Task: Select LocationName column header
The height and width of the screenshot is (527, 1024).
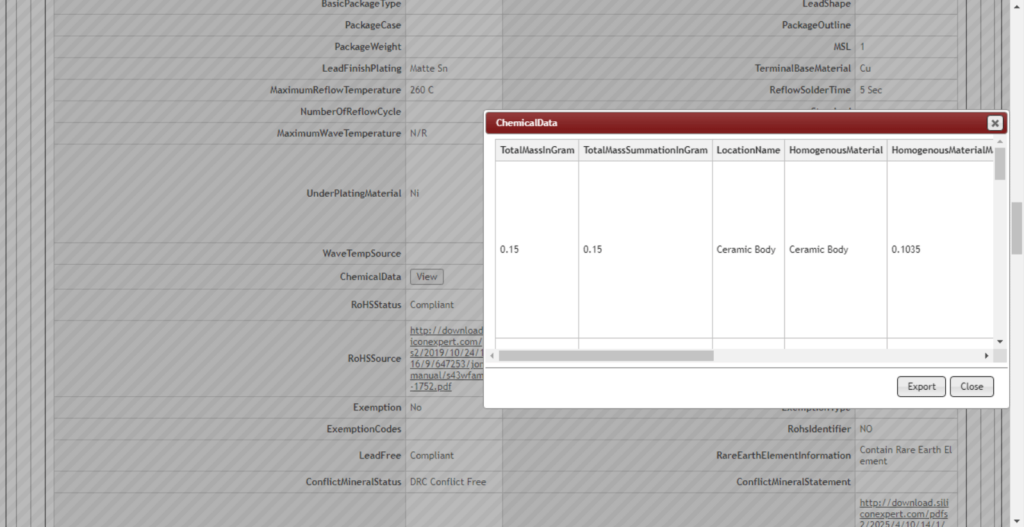Action: 748,150
